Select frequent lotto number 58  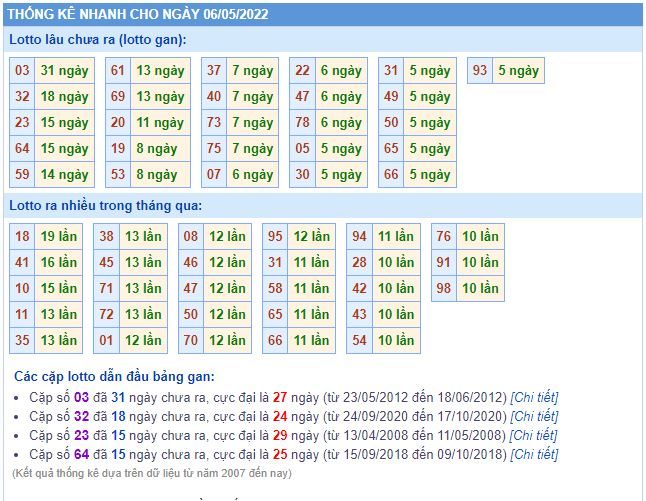(x=275, y=288)
